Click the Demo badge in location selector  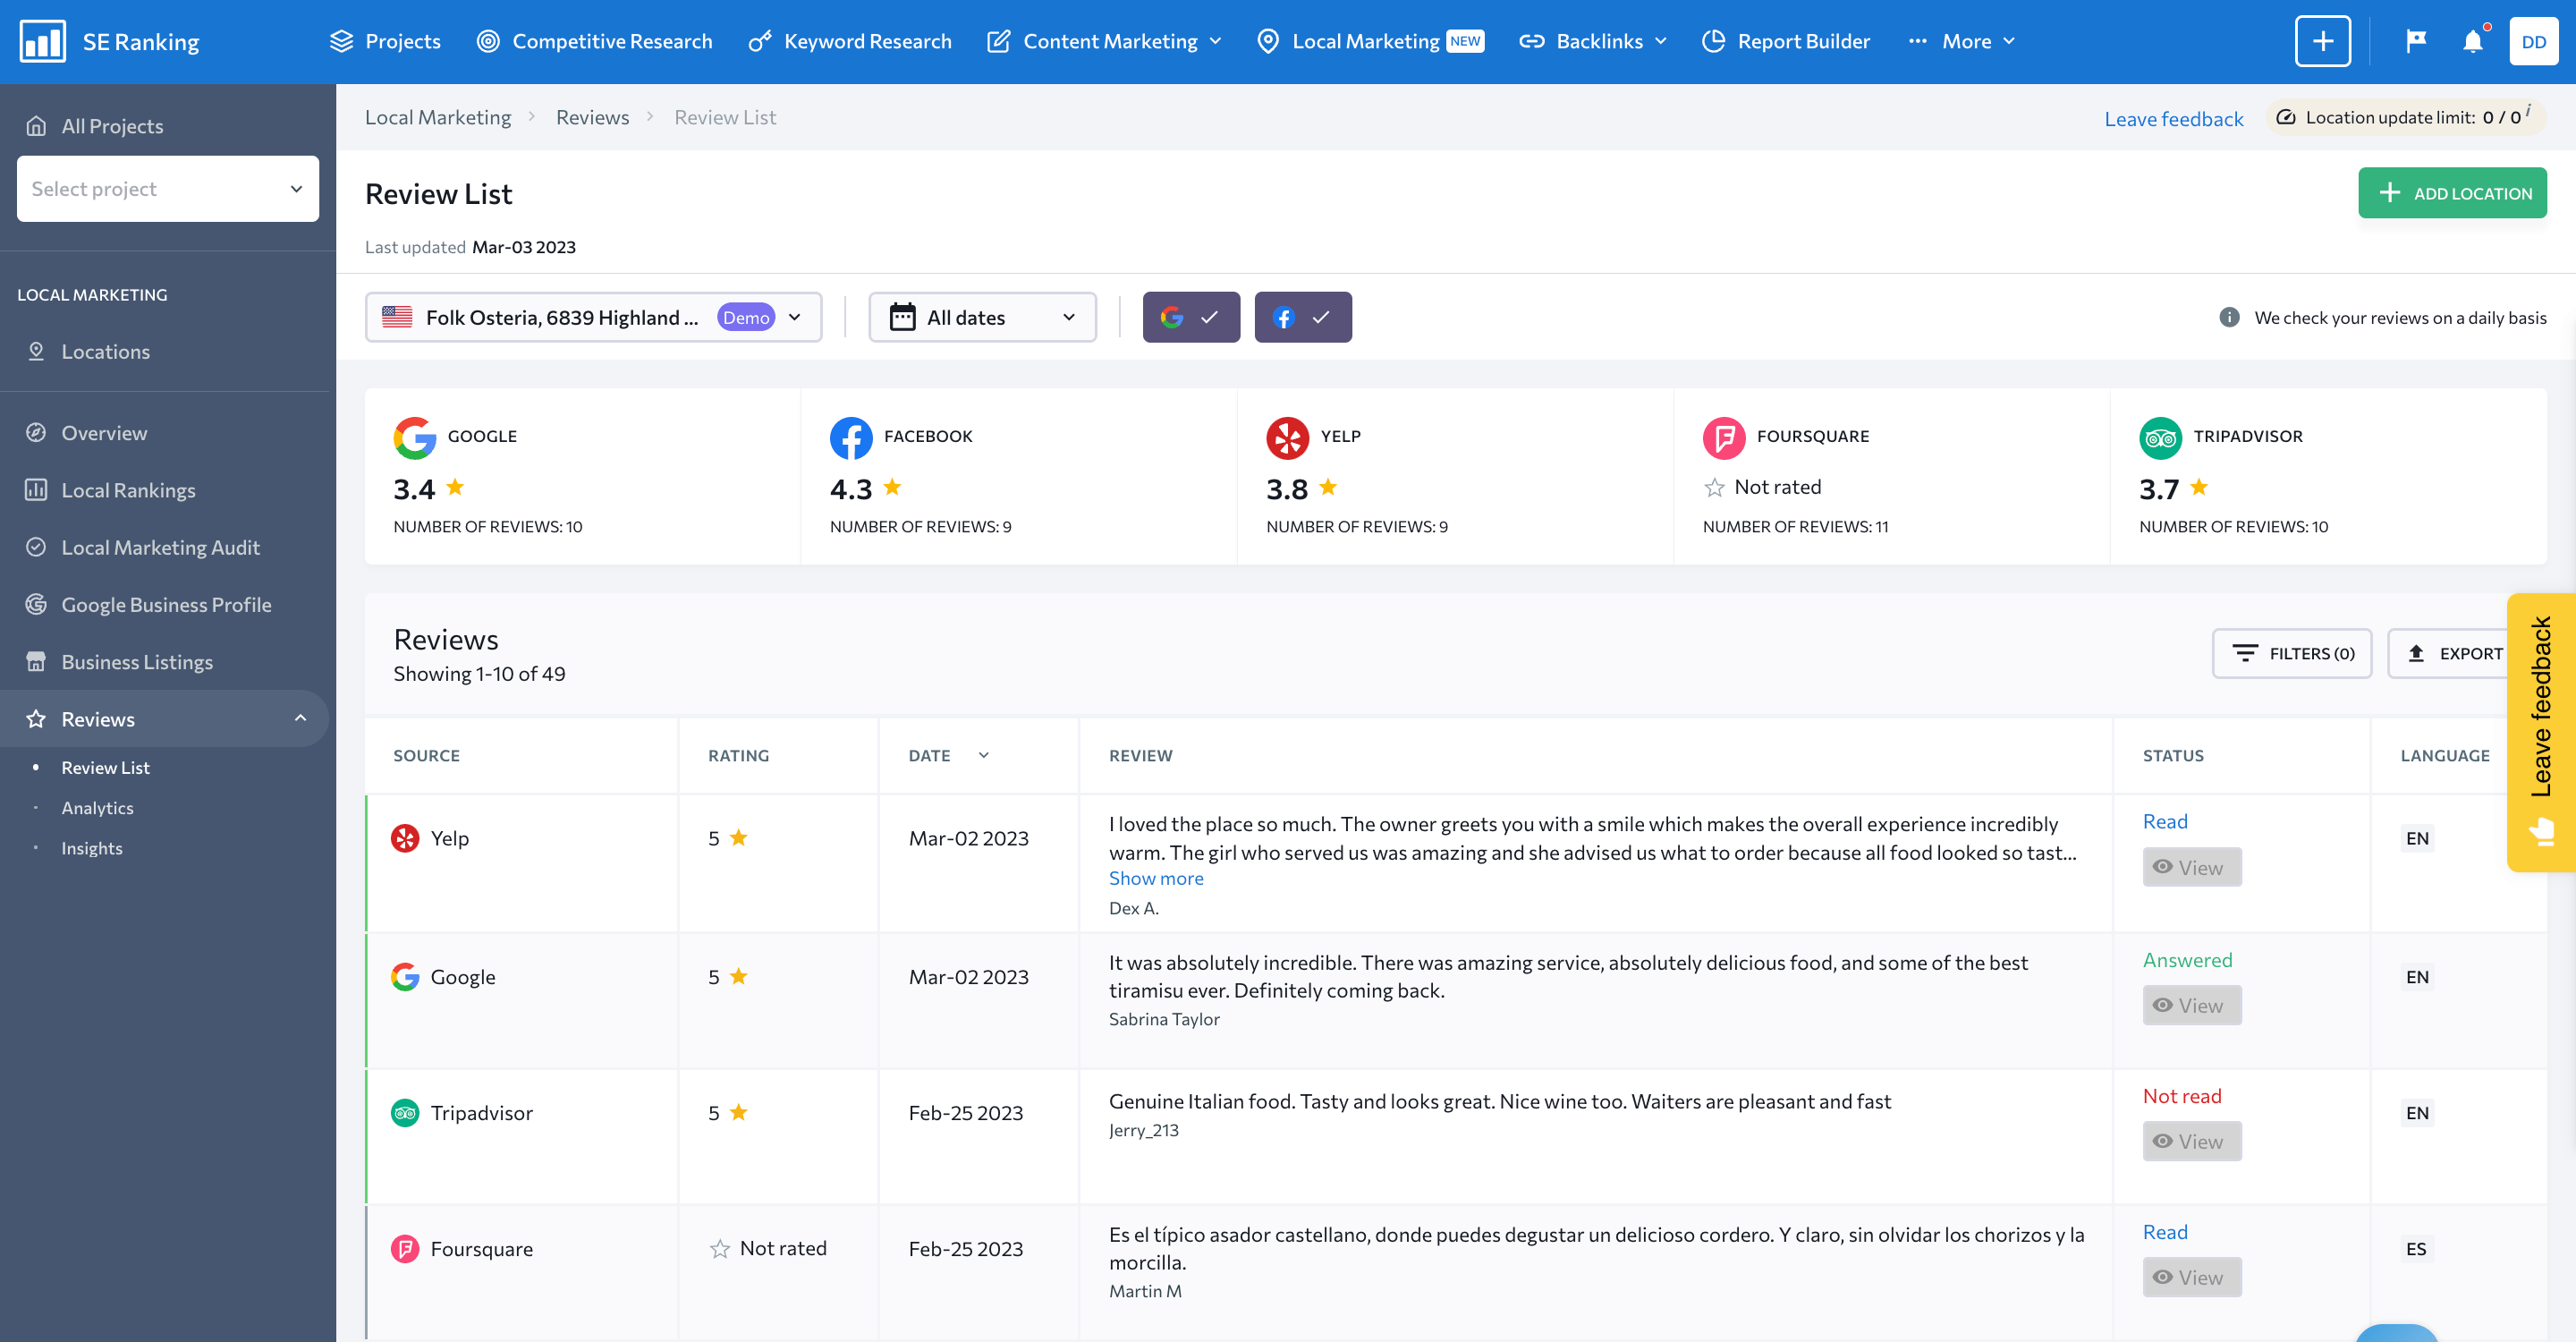[746, 317]
